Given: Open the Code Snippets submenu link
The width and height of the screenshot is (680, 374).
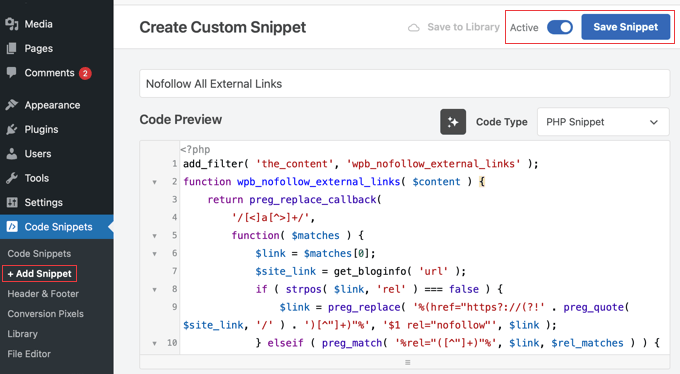Looking at the screenshot, I should coord(39,253).
